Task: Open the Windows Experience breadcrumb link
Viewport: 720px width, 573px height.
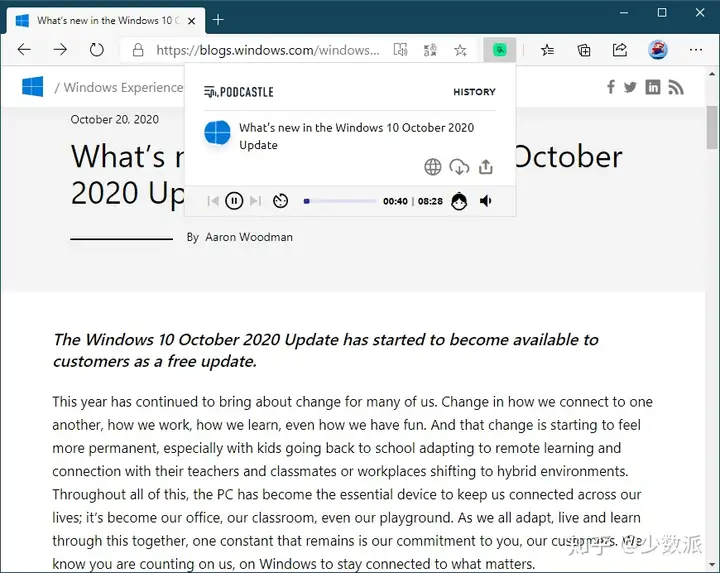Action: (123, 87)
